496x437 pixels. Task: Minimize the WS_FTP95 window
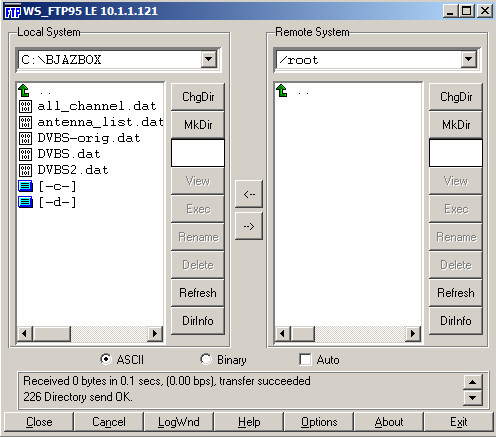point(450,11)
